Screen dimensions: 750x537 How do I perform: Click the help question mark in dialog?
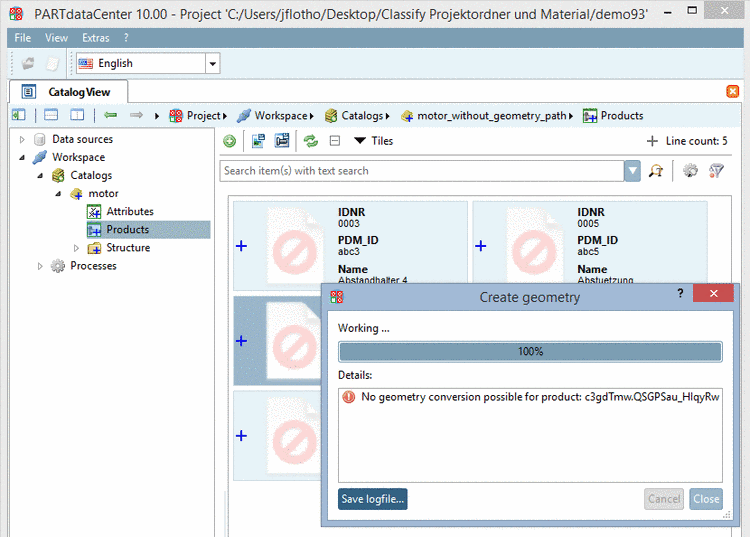point(680,293)
